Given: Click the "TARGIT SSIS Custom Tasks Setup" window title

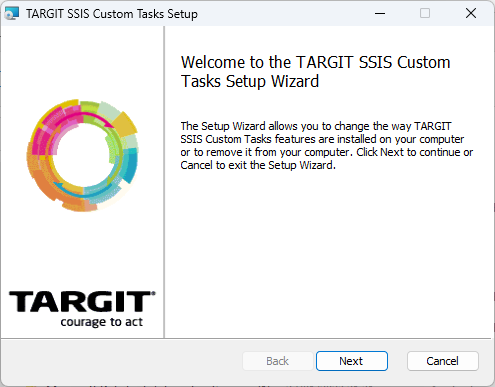Looking at the screenshot, I should click(x=112, y=14).
